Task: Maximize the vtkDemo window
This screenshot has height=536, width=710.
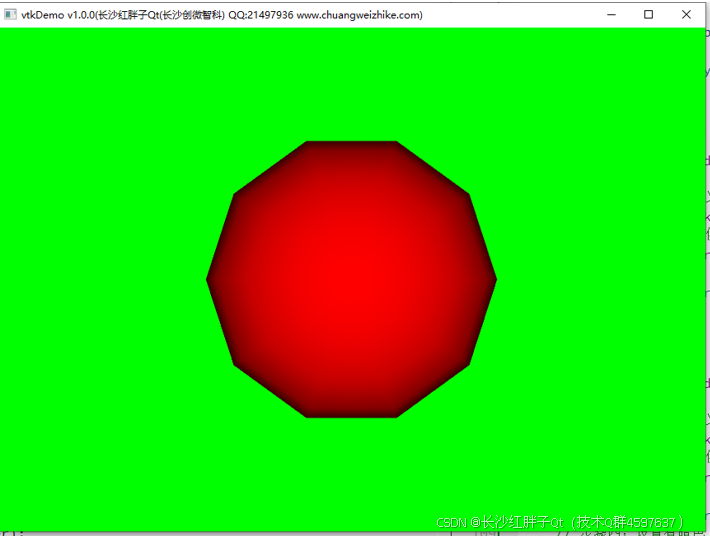Action: click(649, 15)
